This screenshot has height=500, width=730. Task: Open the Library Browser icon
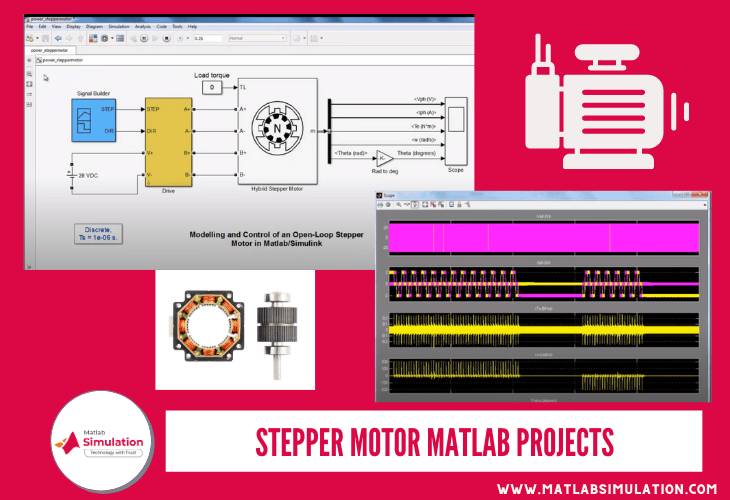tap(93, 38)
